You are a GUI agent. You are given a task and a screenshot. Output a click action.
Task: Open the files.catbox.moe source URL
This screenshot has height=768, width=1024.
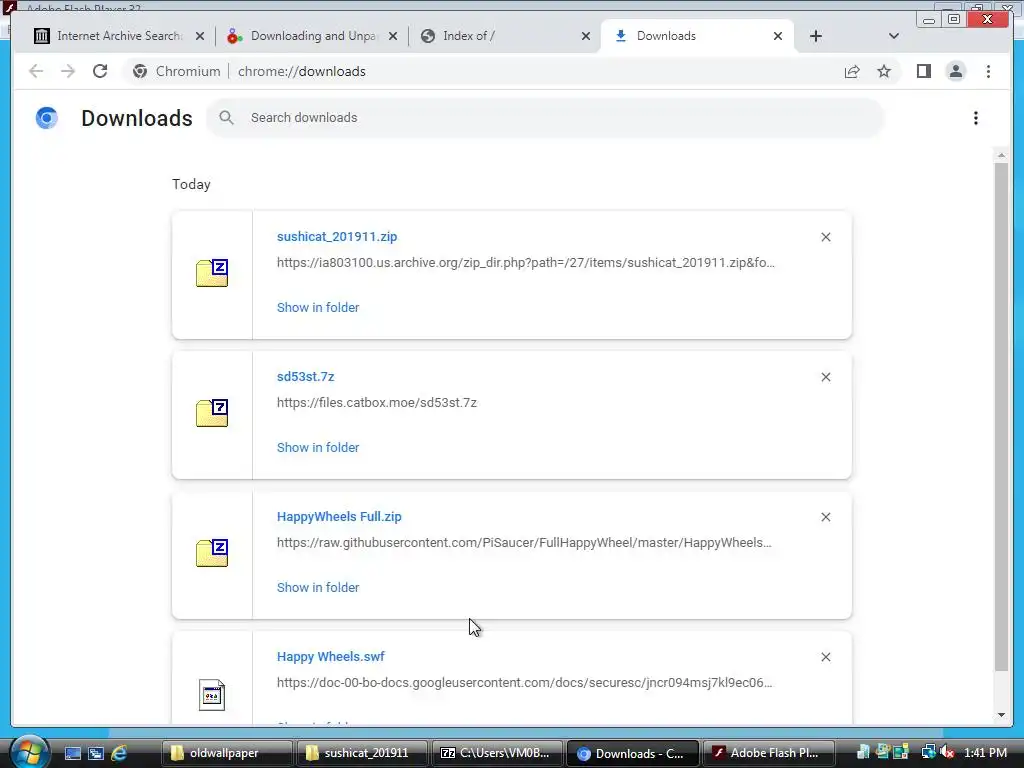377,402
